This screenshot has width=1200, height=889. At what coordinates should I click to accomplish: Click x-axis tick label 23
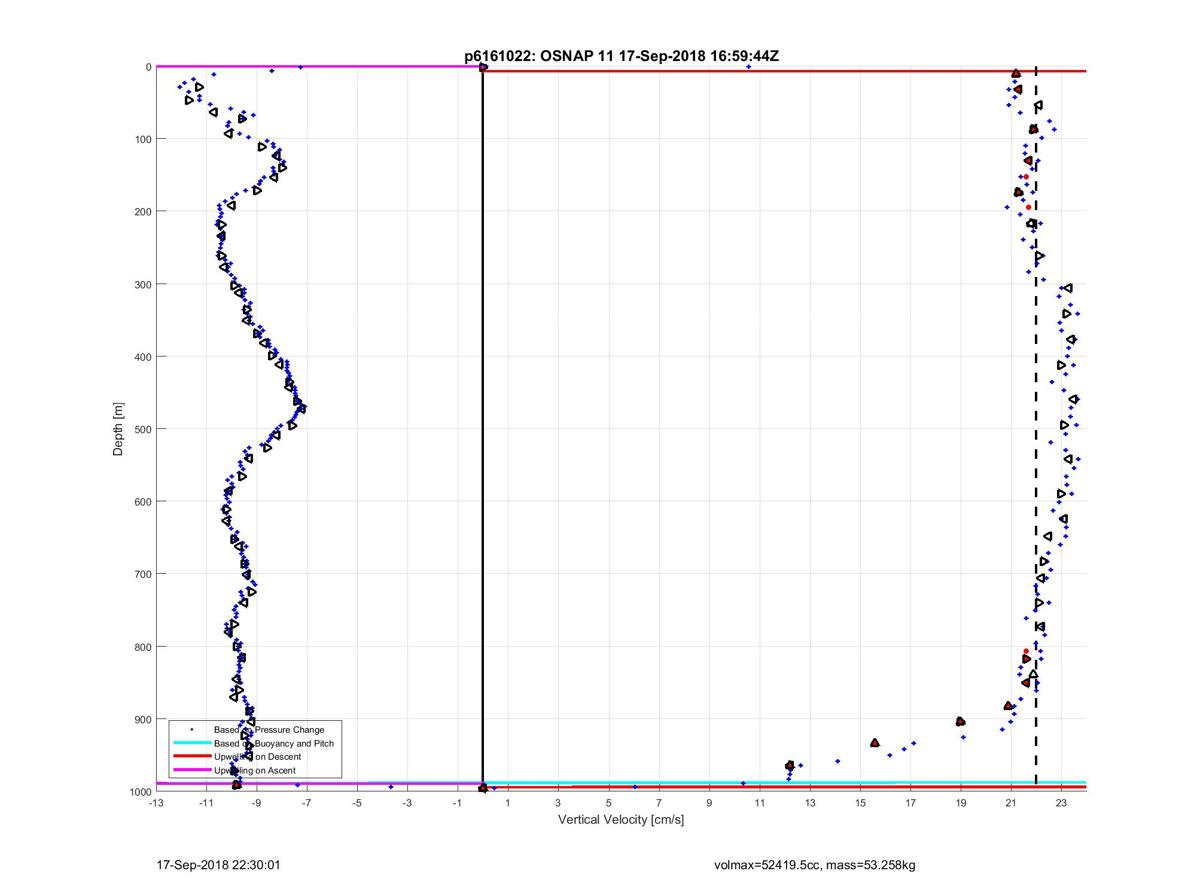tap(1061, 803)
